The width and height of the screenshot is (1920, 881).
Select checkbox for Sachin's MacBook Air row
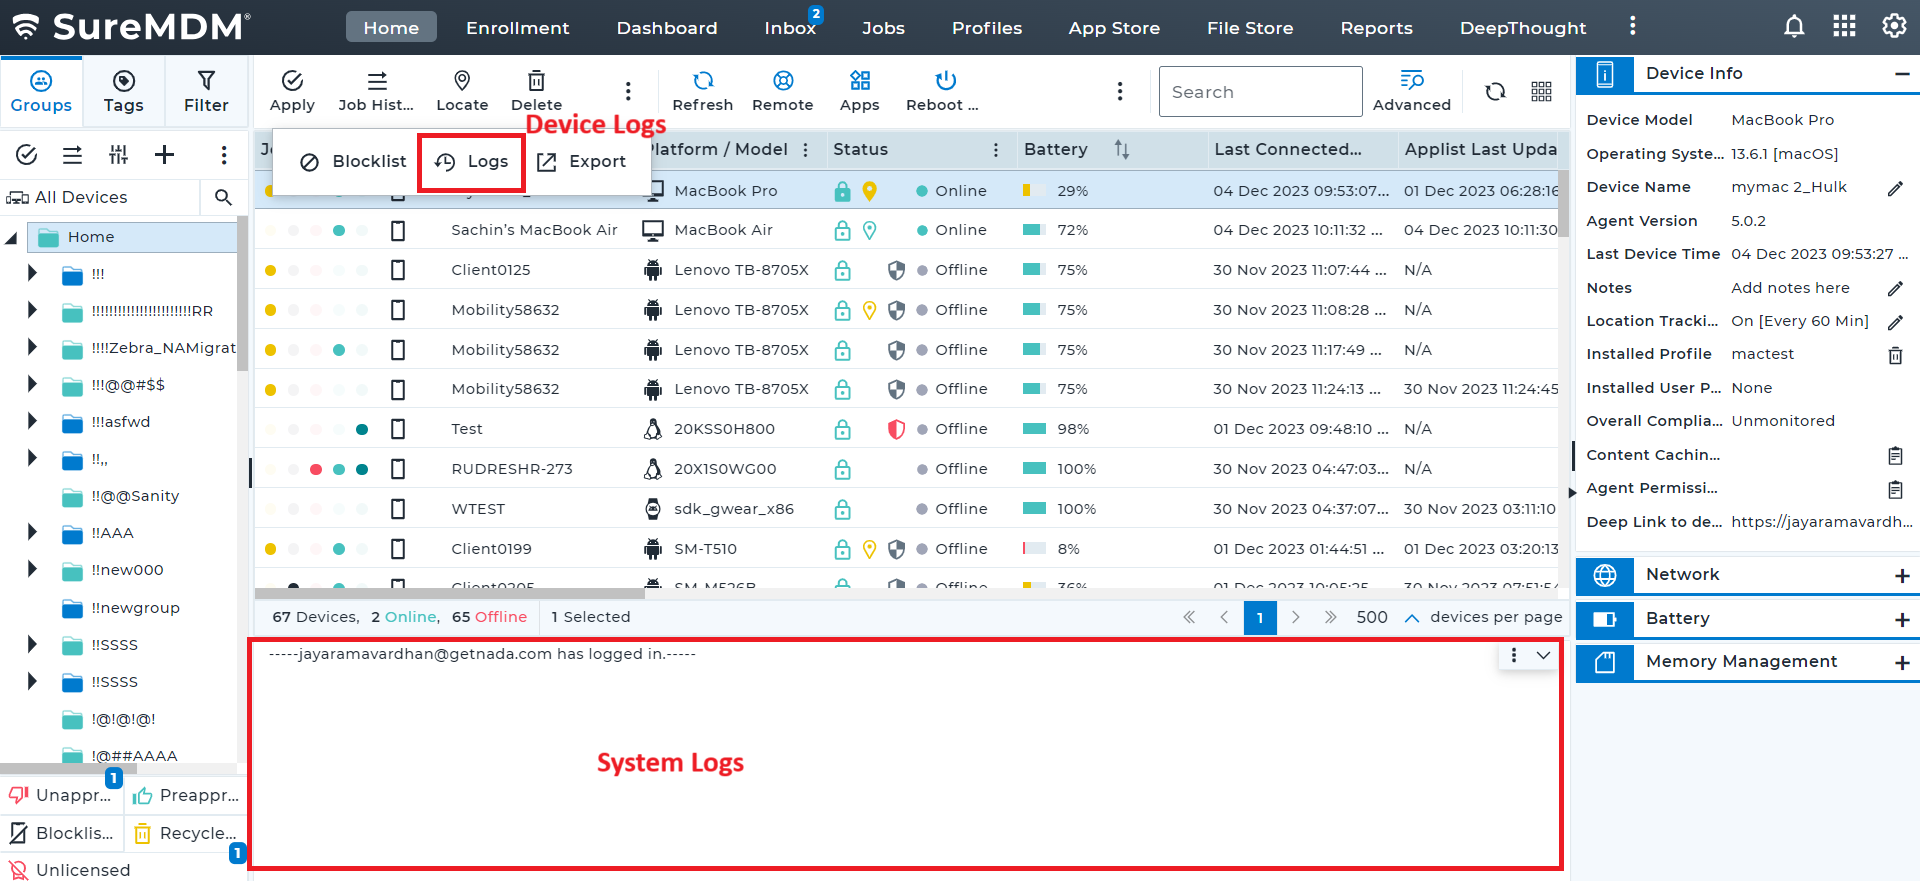click(398, 231)
